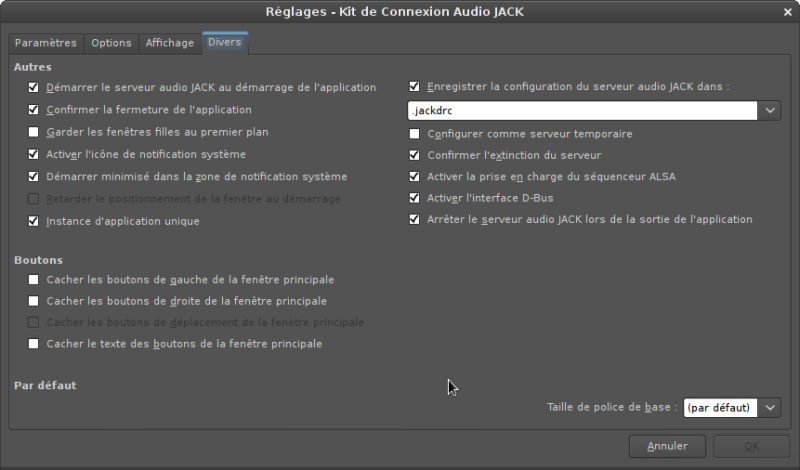
Task: Close the Réglages dialog window
Action: pos(787,12)
